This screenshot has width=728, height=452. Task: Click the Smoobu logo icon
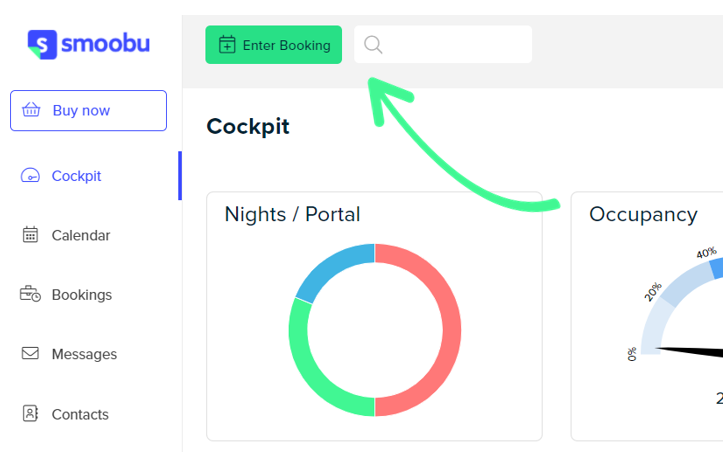42,45
